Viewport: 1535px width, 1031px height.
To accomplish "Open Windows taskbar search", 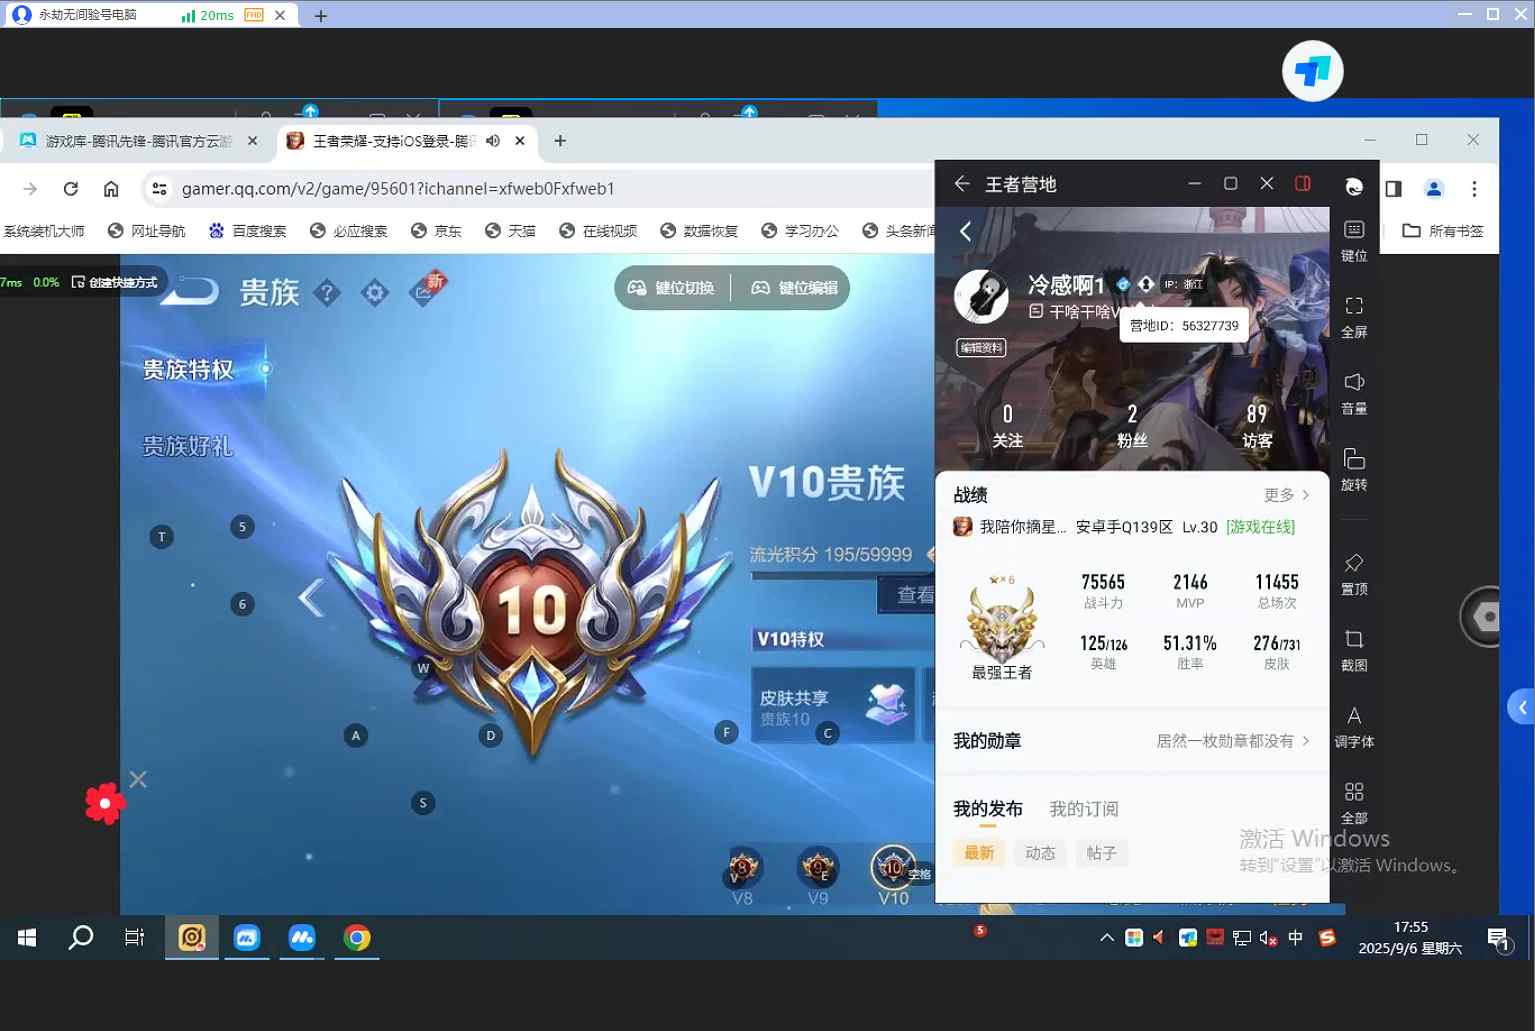I will [x=81, y=937].
